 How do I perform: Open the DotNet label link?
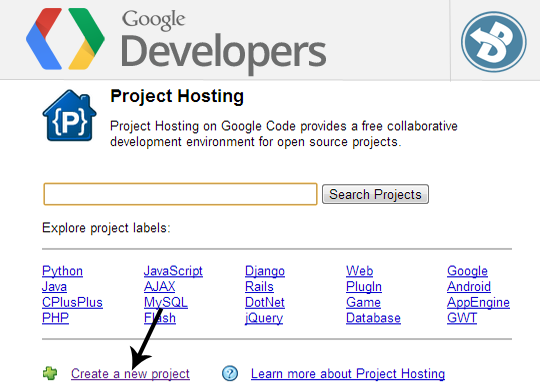pyautogui.click(x=265, y=302)
